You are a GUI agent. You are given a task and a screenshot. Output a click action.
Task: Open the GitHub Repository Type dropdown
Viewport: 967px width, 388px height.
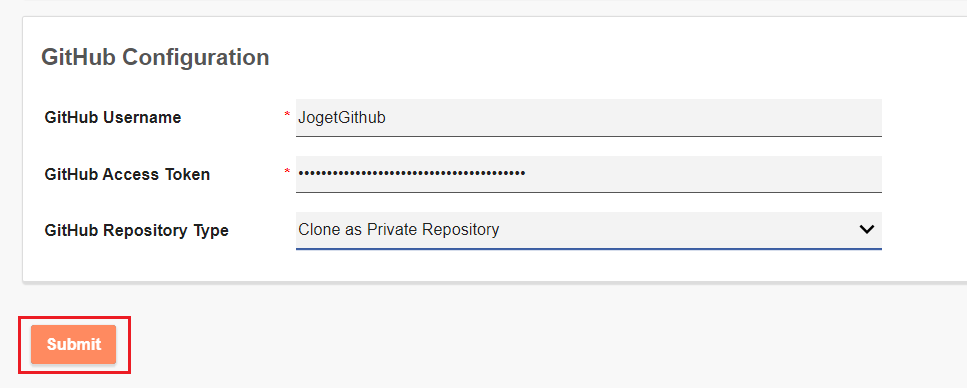coord(588,230)
